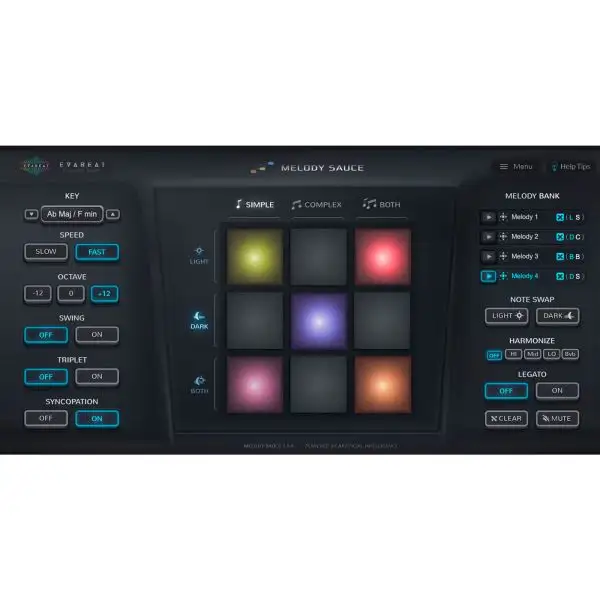Open the Help Tips icon
600x600 pixels.
552,167
